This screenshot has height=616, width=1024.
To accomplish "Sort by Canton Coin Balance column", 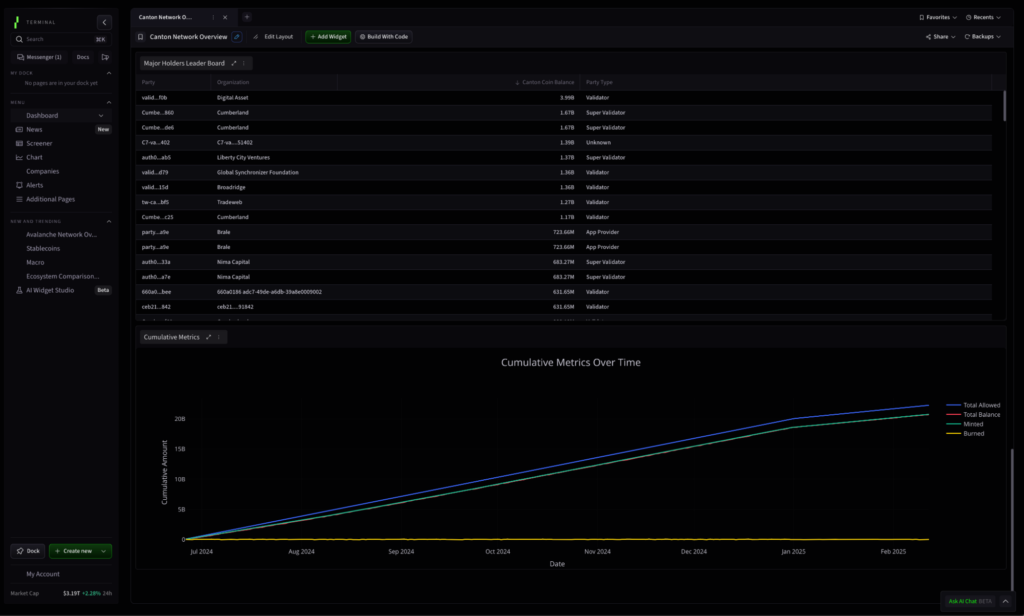I will [545, 82].
